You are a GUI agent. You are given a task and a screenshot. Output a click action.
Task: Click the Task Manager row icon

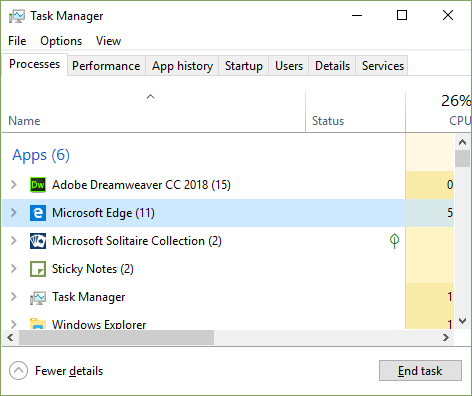click(x=38, y=297)
